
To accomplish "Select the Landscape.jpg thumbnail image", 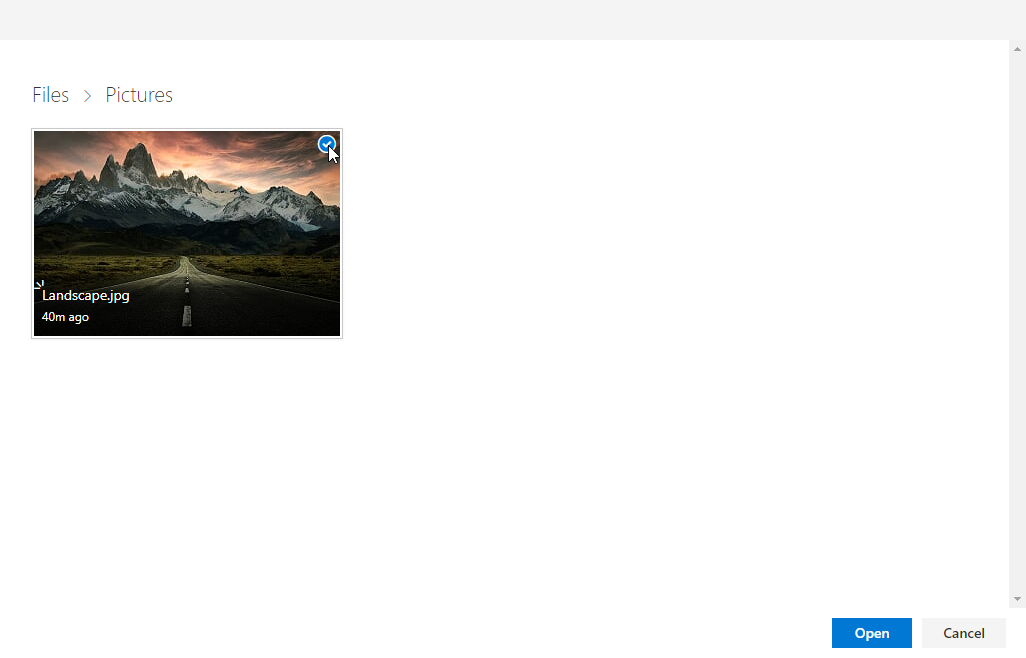I will click(187, 234).
